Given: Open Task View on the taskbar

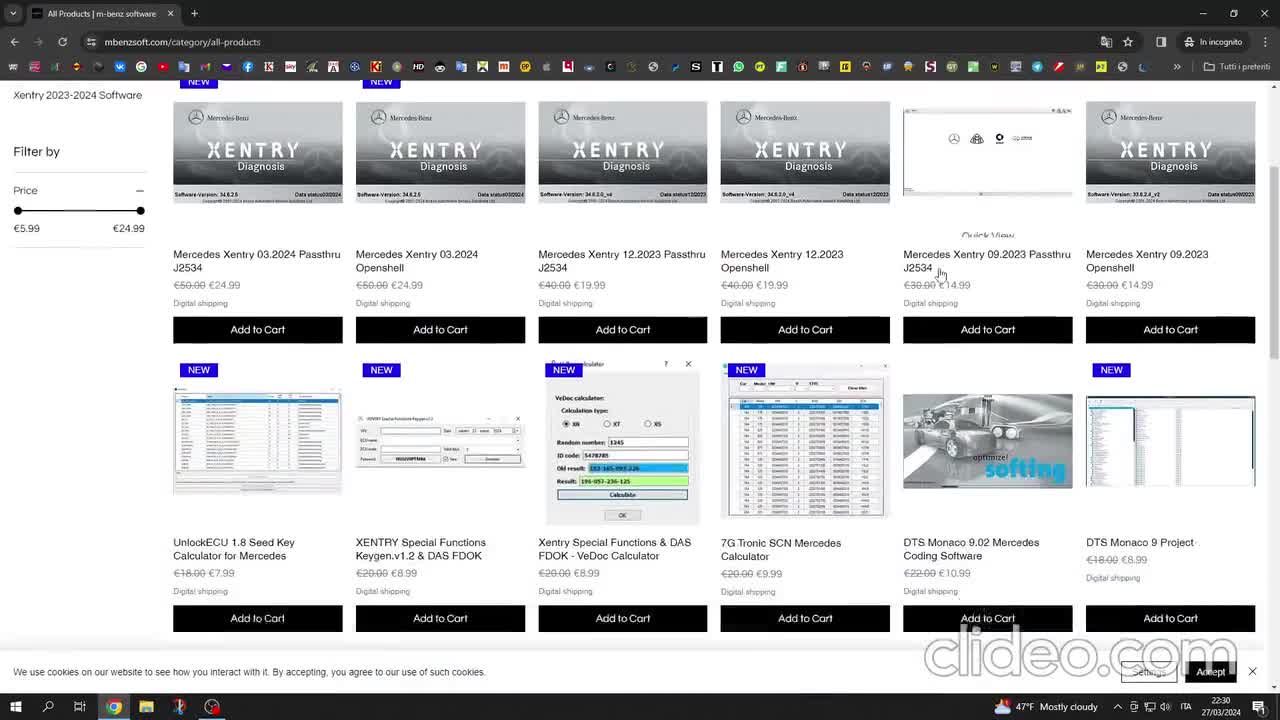Looking at the screenshot, I should pyautogui.click(x=80, y=707).
